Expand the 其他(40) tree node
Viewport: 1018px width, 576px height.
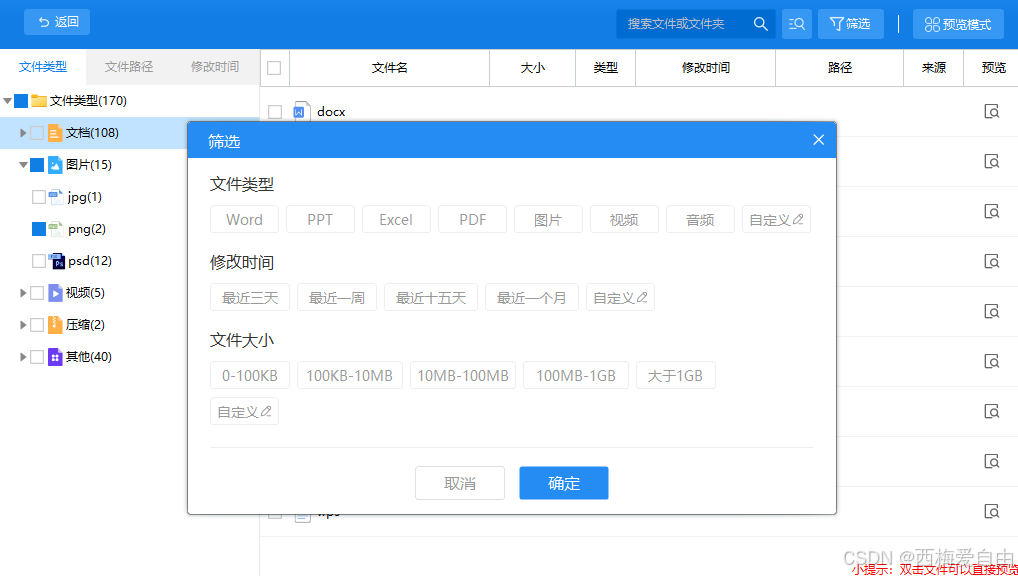23,357
